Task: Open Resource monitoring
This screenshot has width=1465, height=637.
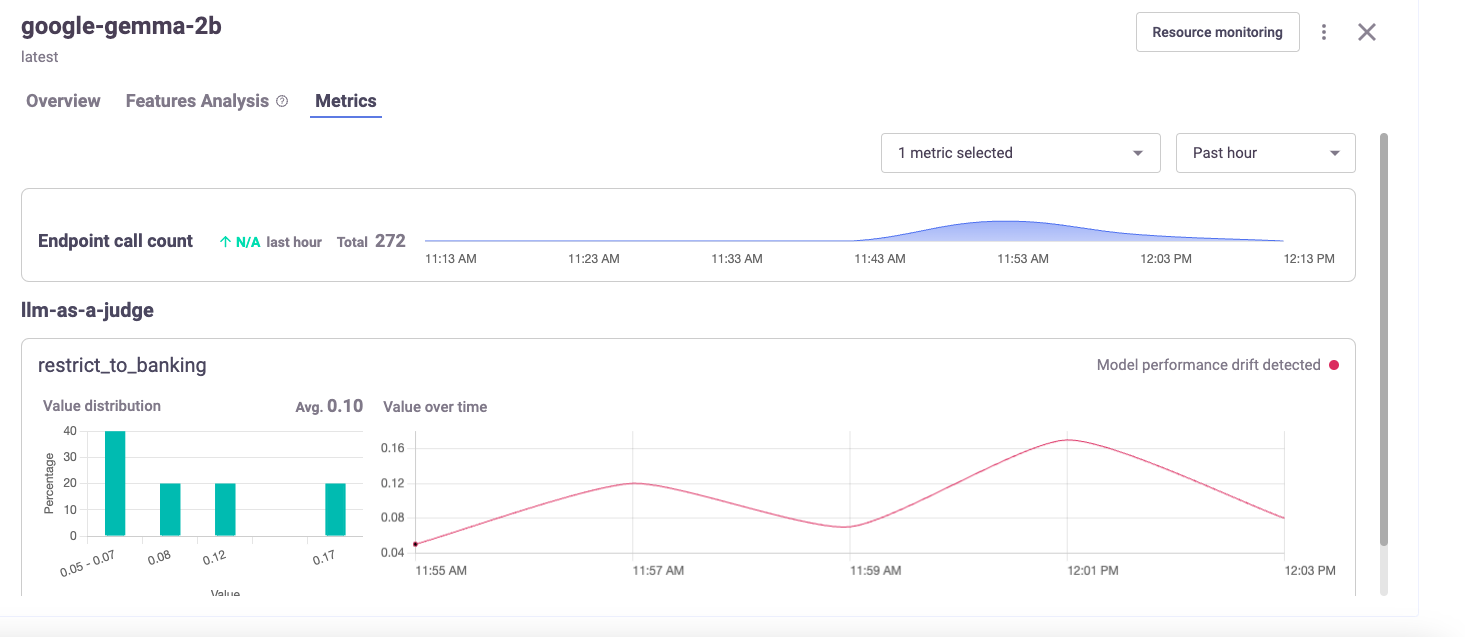Action: 1217,32
